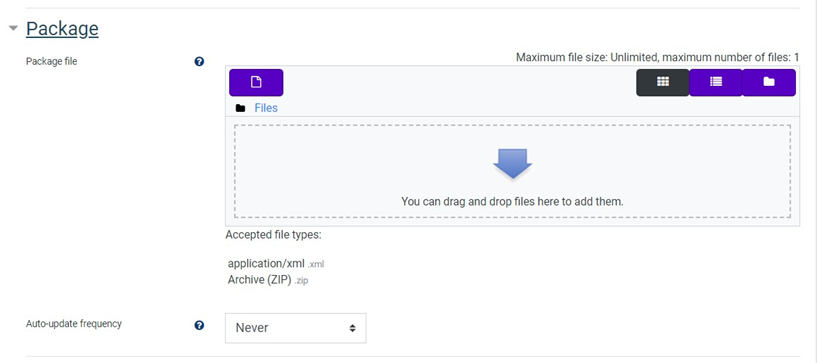The image size is (817, 363).
Task: Click the up-down arrows of the Never select
Action: 353,328
